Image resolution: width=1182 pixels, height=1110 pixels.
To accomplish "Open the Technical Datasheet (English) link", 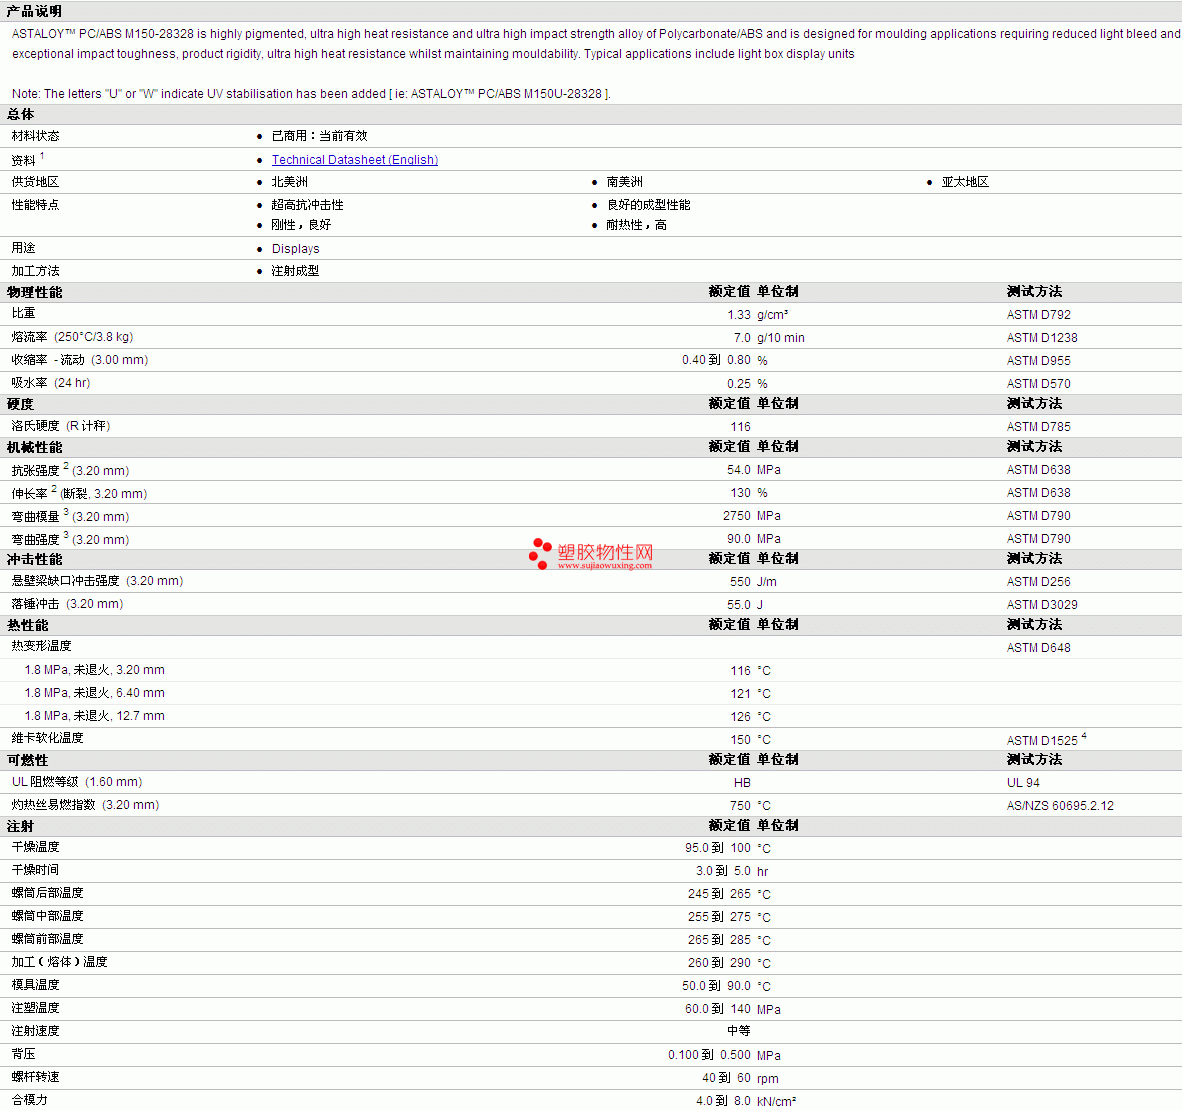I will pyautogui.click(x=354, y=160).
